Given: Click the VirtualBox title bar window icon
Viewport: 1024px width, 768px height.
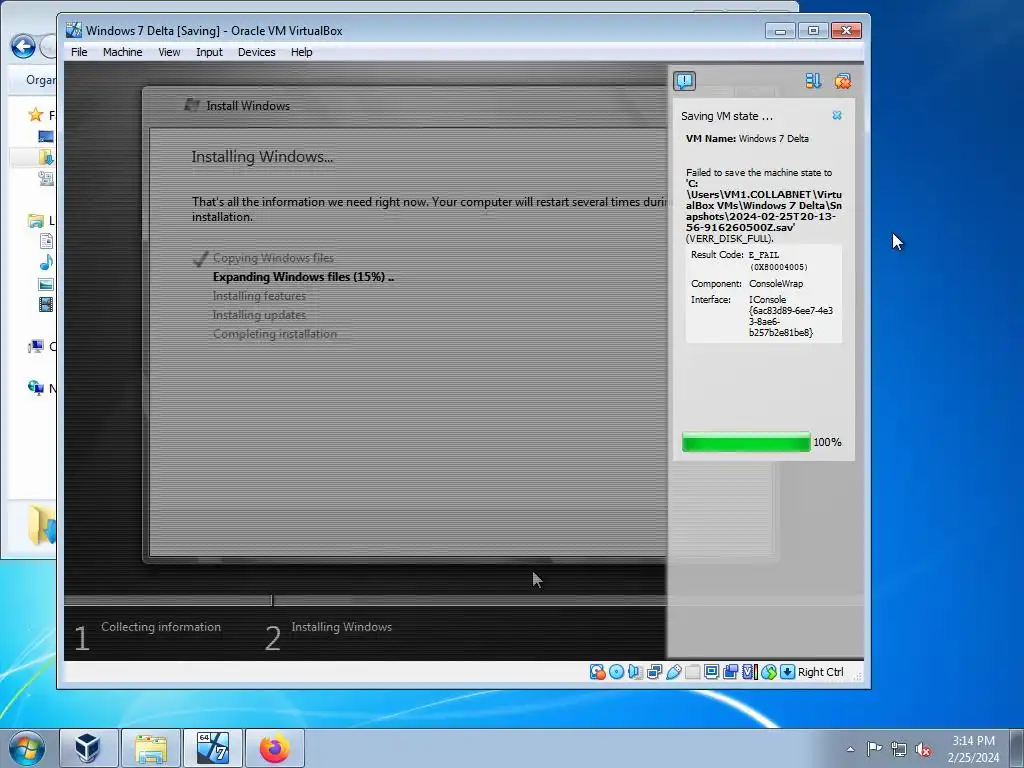Looking at the screenshot, I should [x=74, y=30].
